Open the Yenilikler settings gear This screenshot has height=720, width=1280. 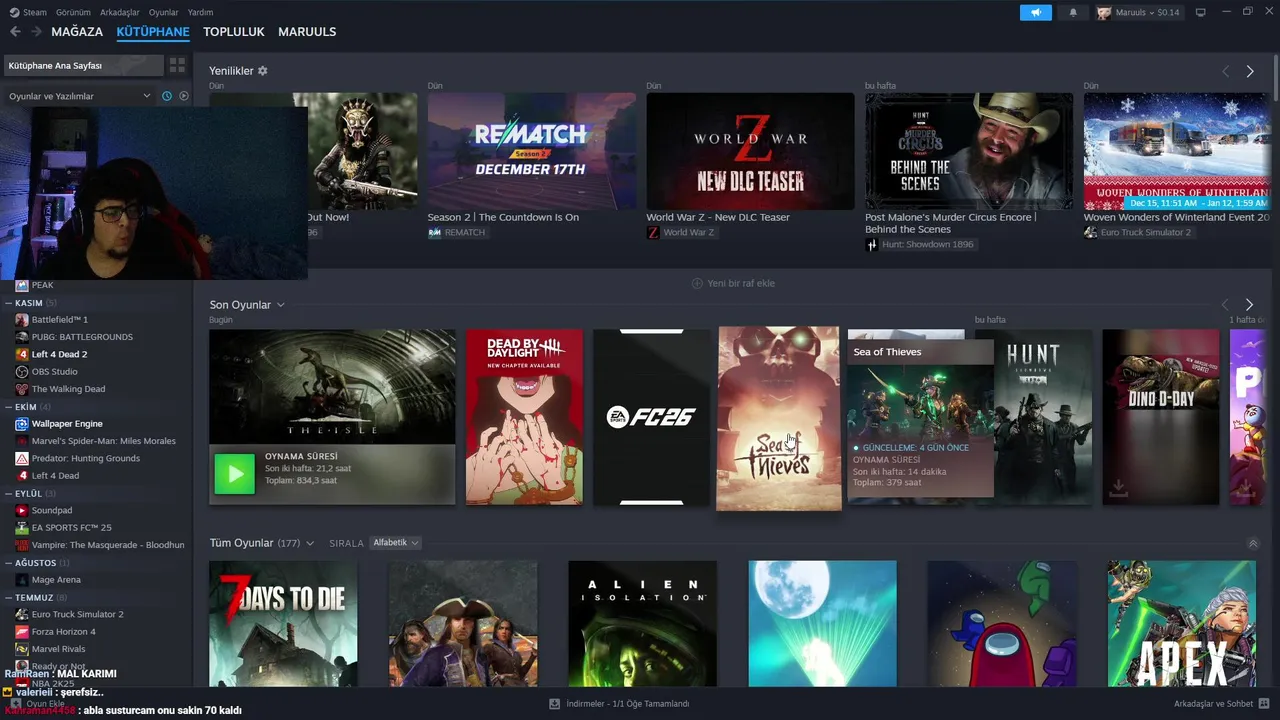click(263, 71)
